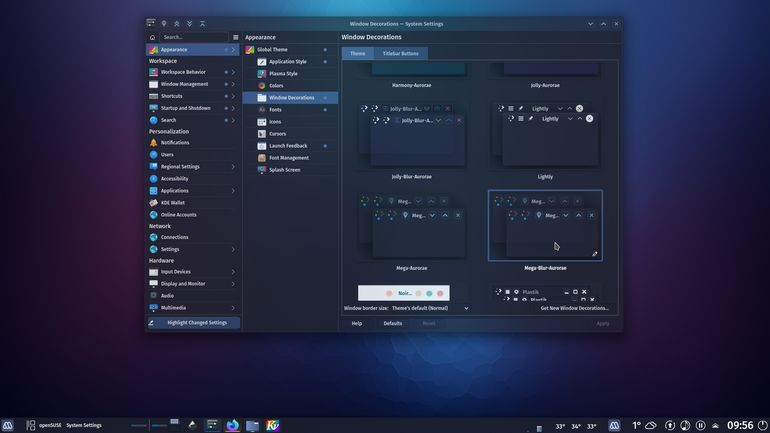This screenshot has width=770, height=433.
Task: Toggle Highlight Changed Settings
Action: click(193, 323)
